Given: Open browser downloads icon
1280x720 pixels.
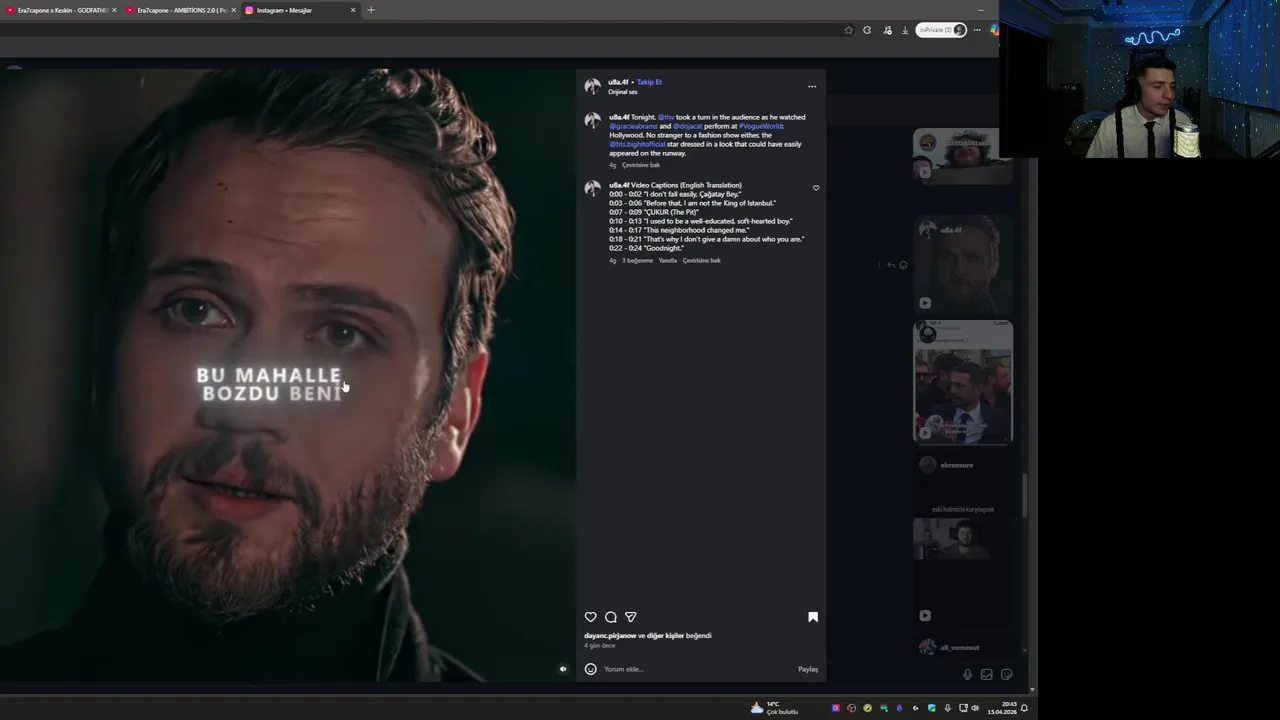Looking at the screenshot, I should coord(905,30).
